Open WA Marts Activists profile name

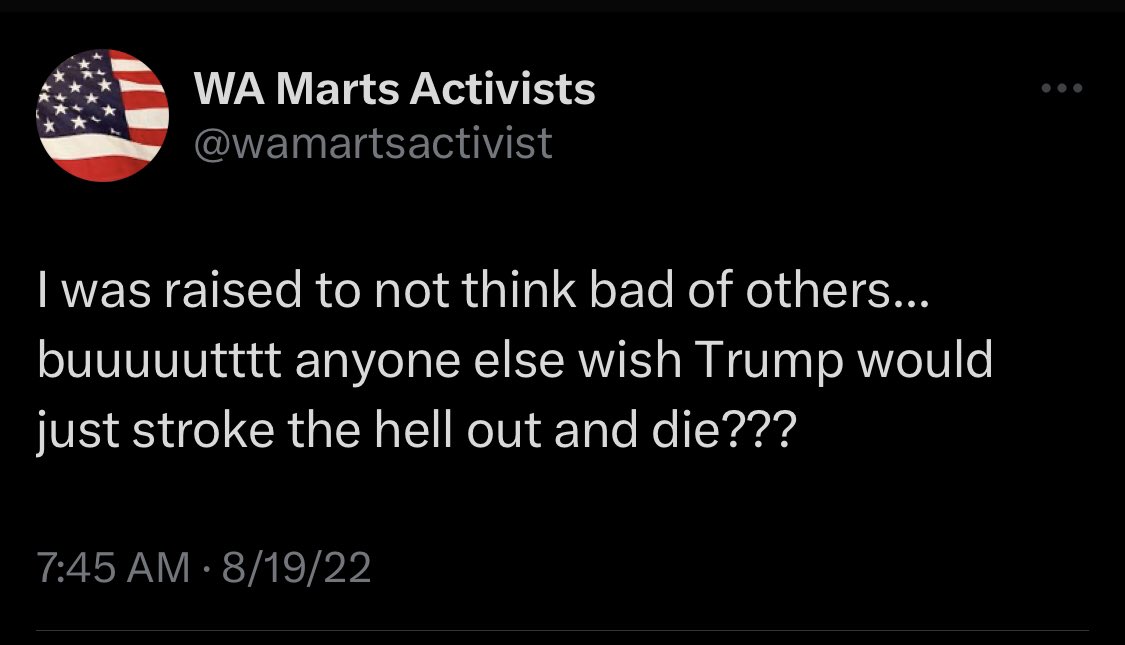395,91
